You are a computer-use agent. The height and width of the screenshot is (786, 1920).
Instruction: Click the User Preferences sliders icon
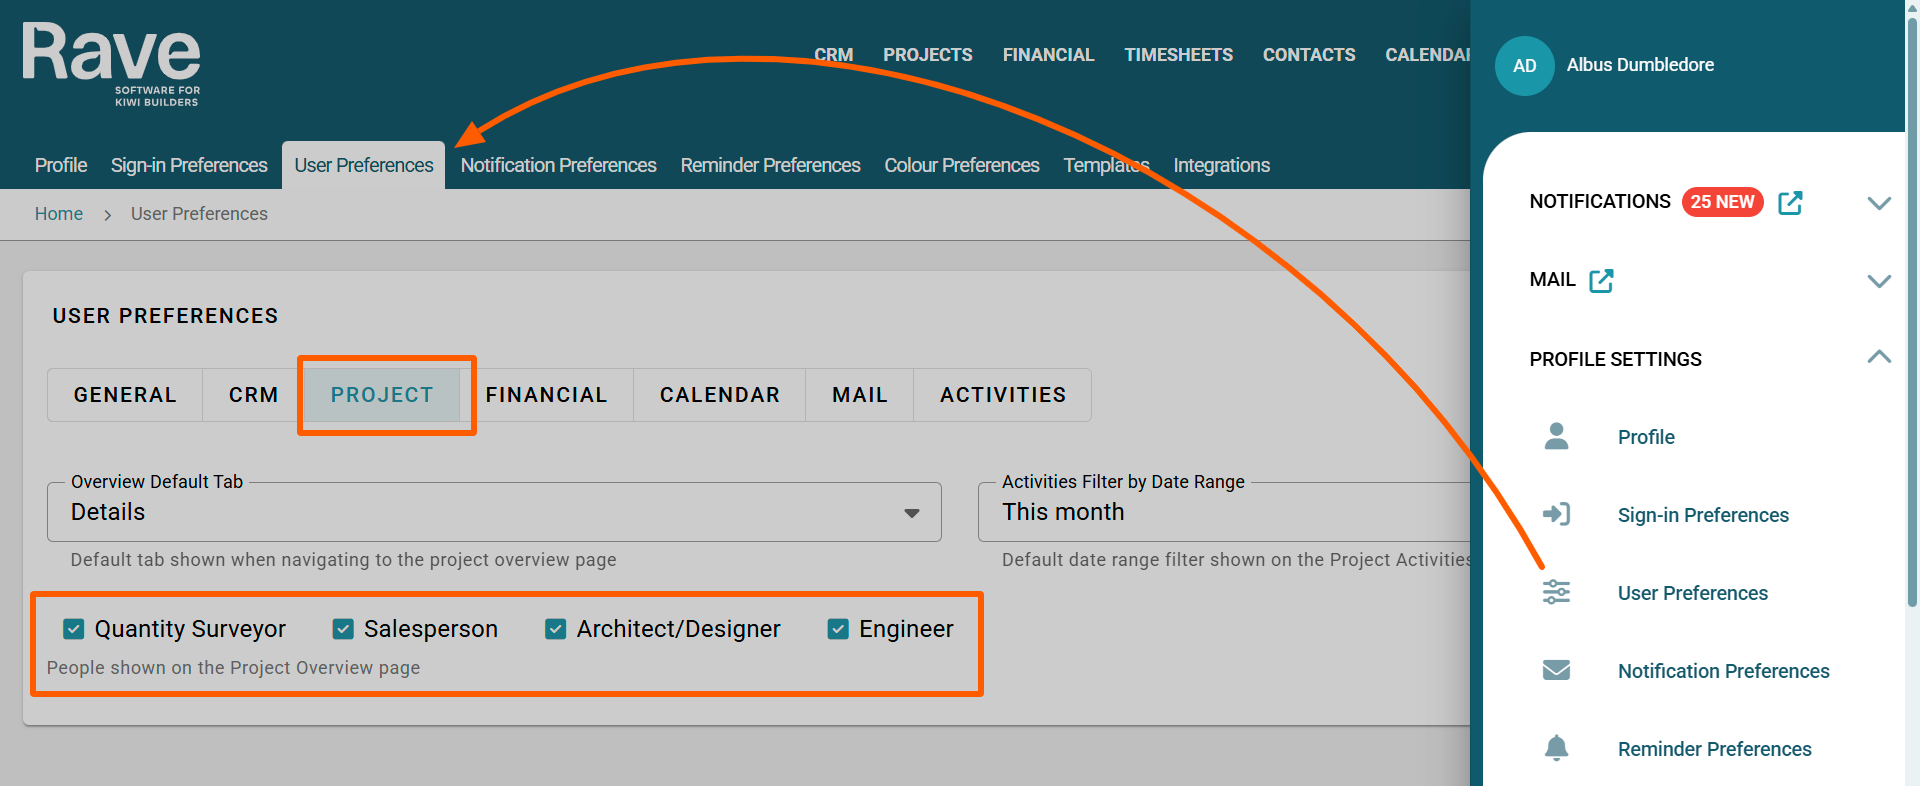(x=1556, y=592)
